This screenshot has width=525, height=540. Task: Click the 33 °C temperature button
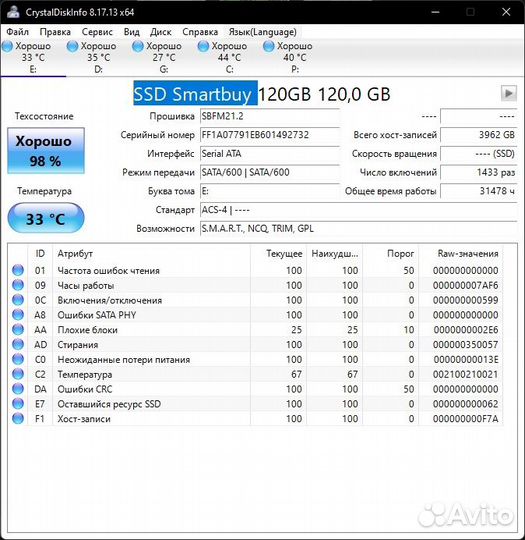coord(46,218)
